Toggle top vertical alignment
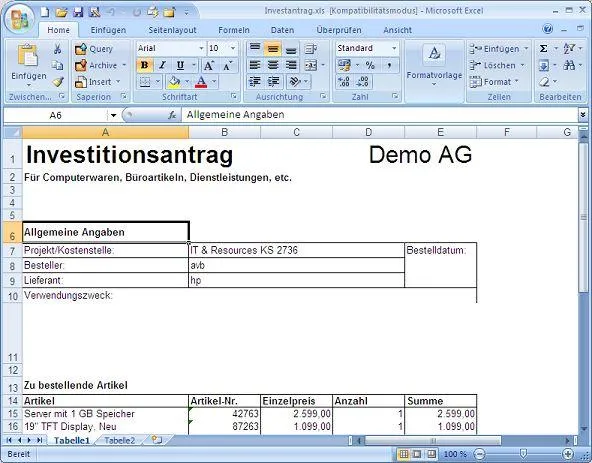This screenshot has height=463, width=592. [255, 48]
